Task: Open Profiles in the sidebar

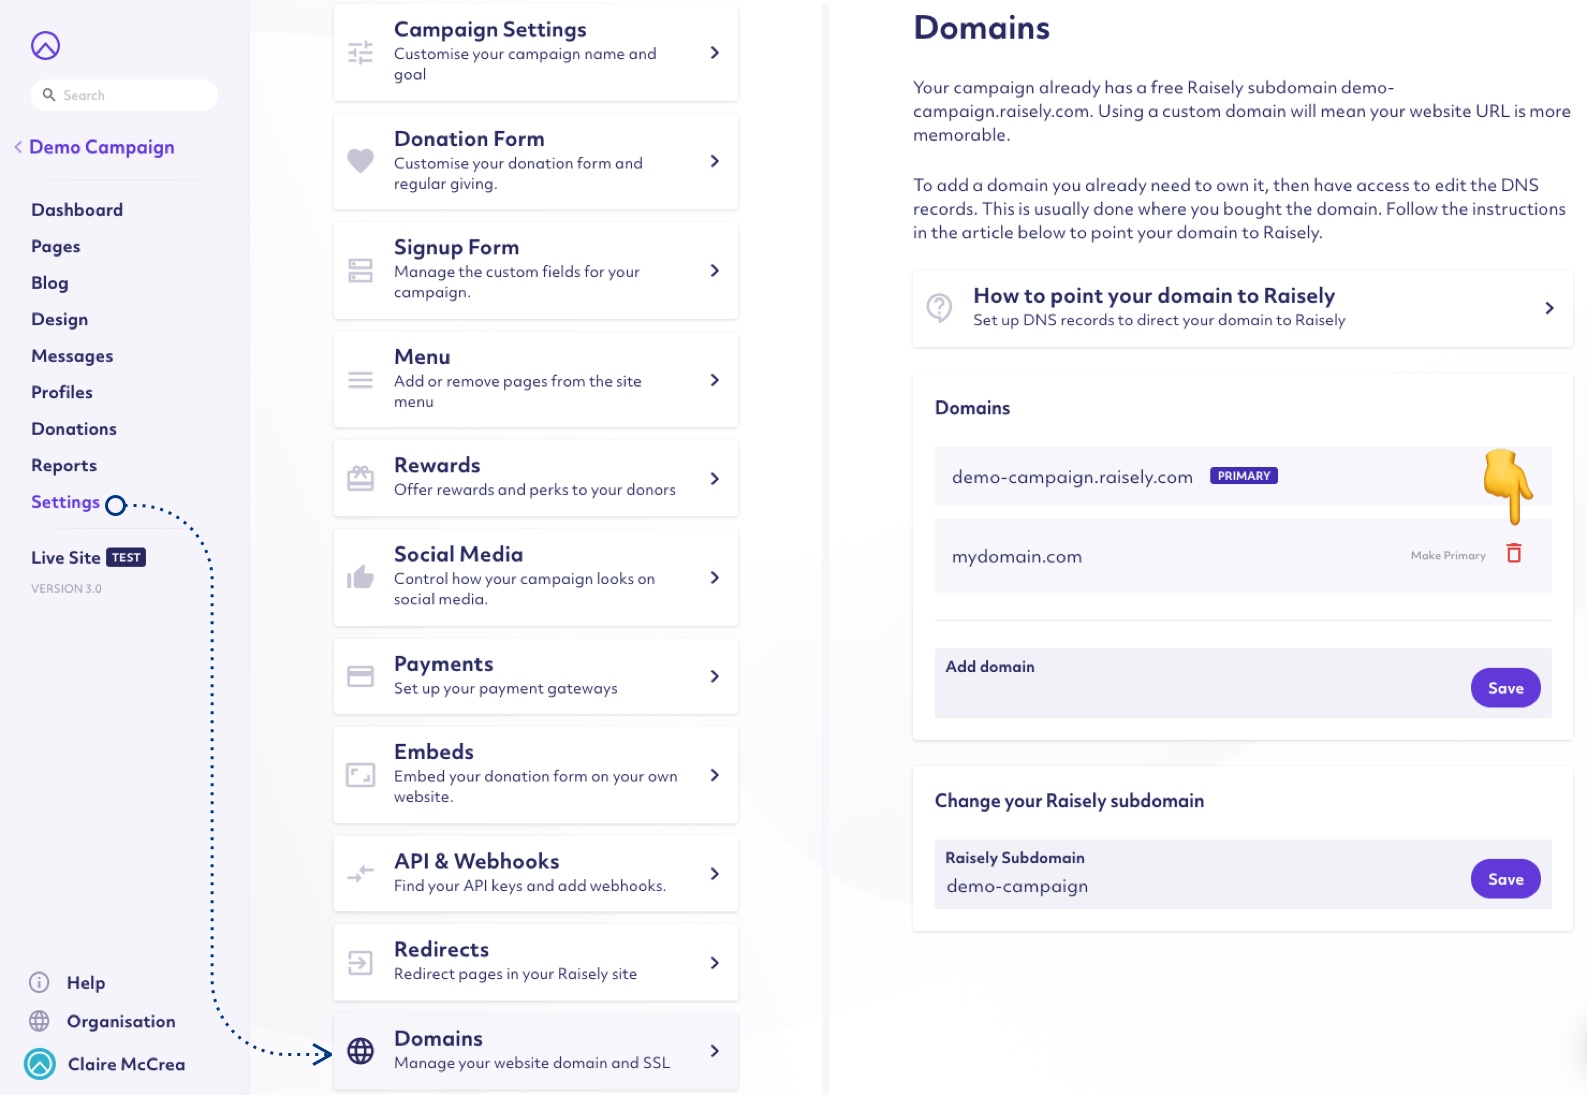Action: [62, 392]
